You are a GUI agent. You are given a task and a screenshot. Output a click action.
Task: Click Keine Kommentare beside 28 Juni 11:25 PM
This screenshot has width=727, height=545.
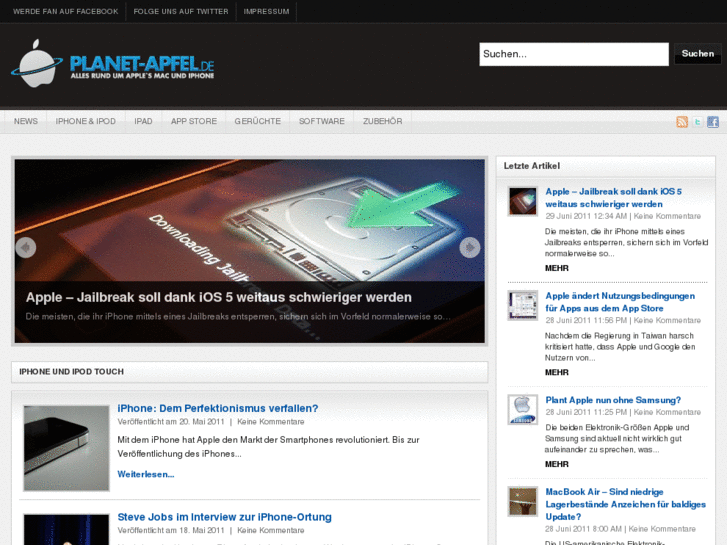[667, 412]
